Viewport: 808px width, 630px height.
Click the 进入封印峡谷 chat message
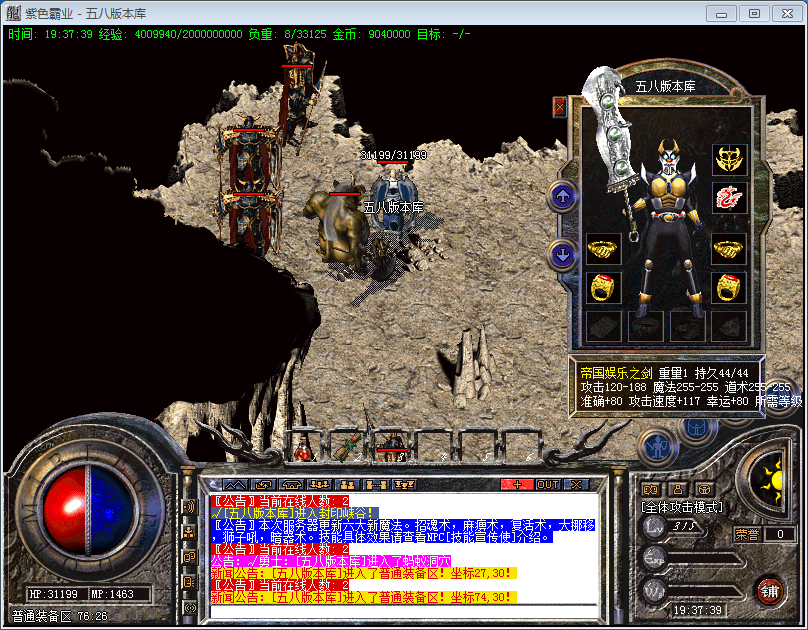click(x=295, y=513)
